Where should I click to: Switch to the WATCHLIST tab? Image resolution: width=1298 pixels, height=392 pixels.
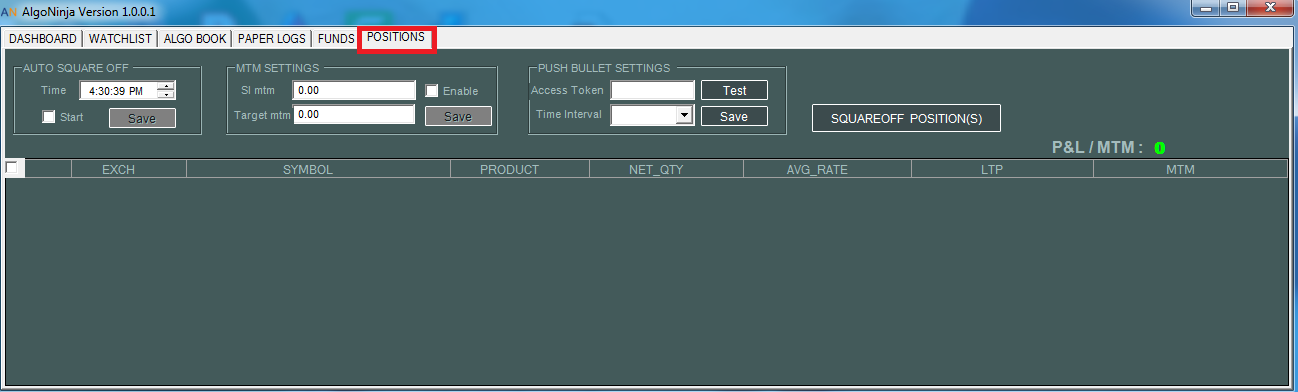coord(120,39)
